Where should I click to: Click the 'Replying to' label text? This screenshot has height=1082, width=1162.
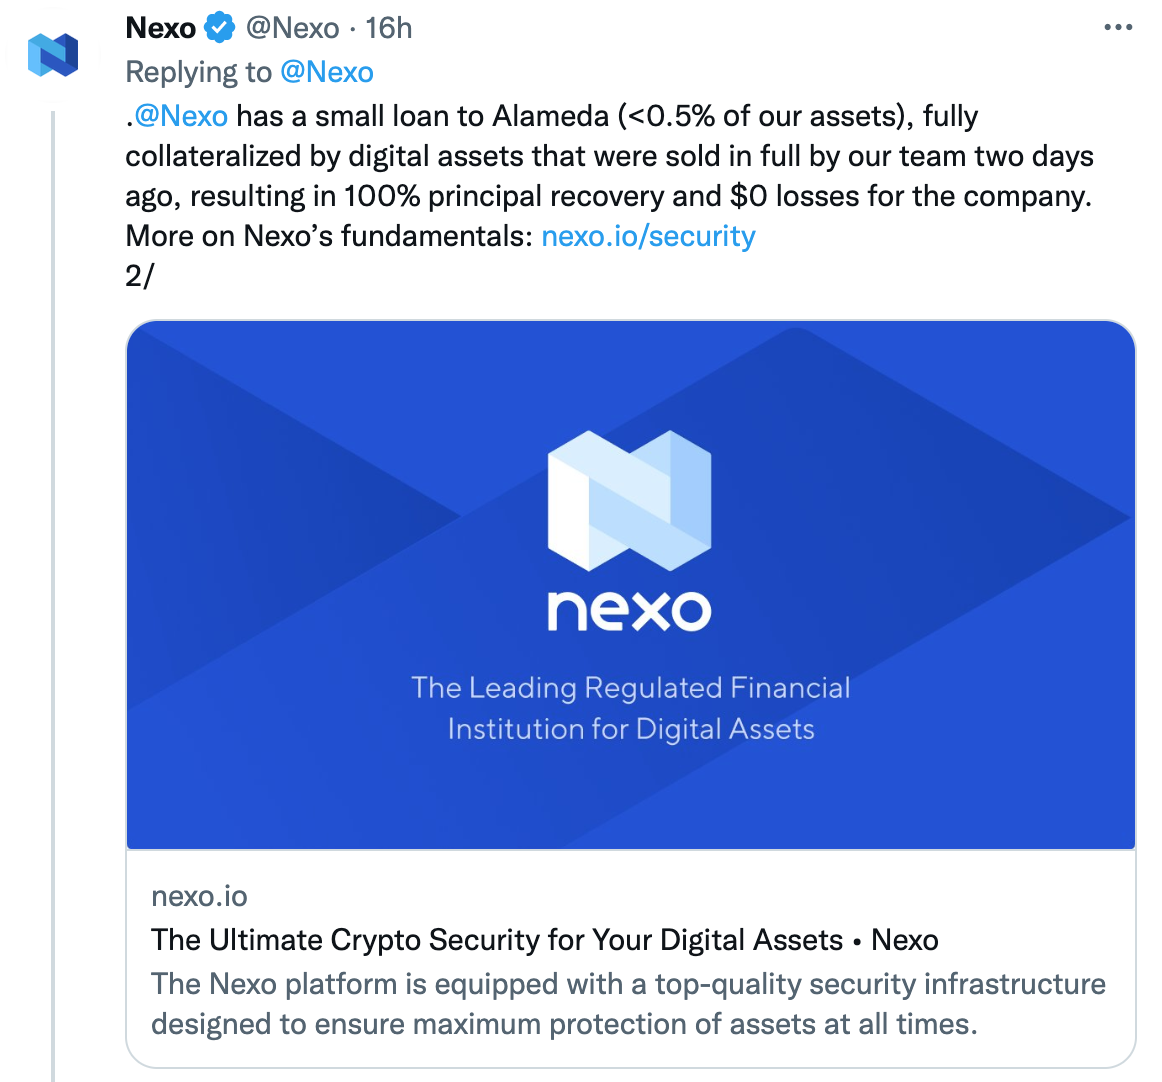pyautogui.click(x=199, y=72)
